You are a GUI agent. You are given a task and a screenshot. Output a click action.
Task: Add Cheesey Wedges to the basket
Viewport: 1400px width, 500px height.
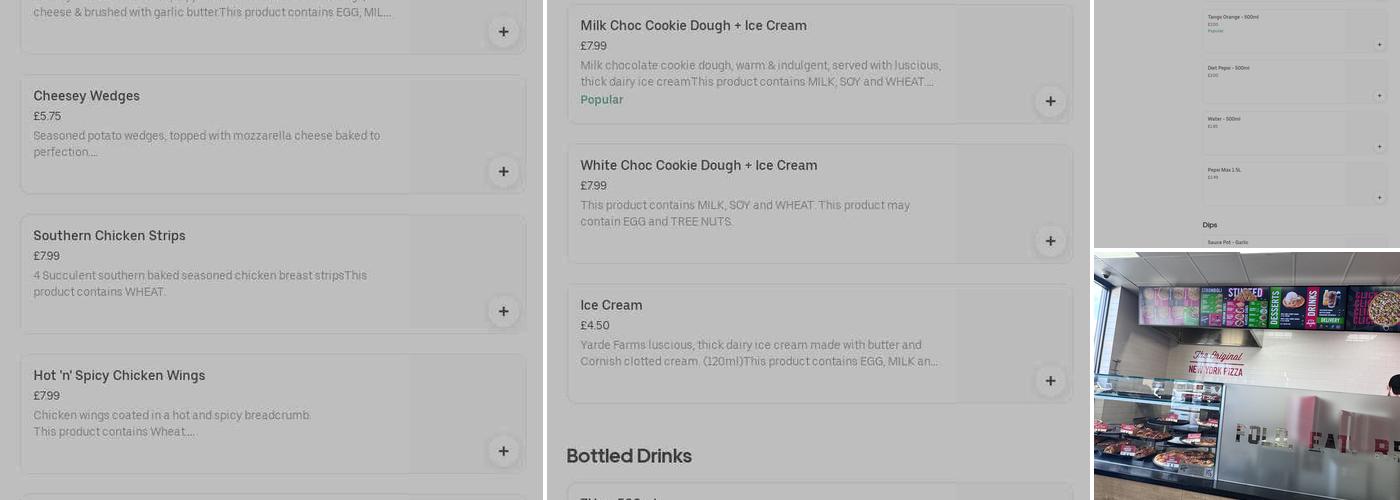pos(503,172)
